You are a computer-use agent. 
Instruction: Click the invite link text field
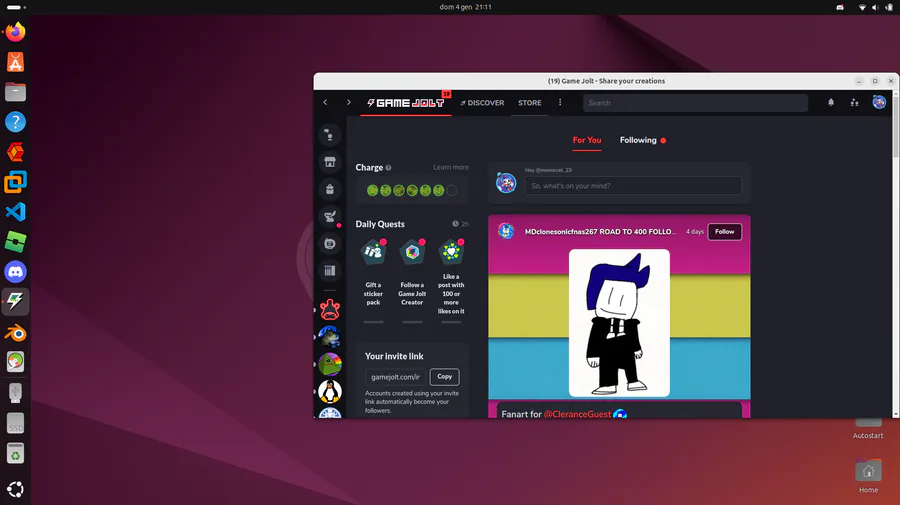tap(395, 377)
